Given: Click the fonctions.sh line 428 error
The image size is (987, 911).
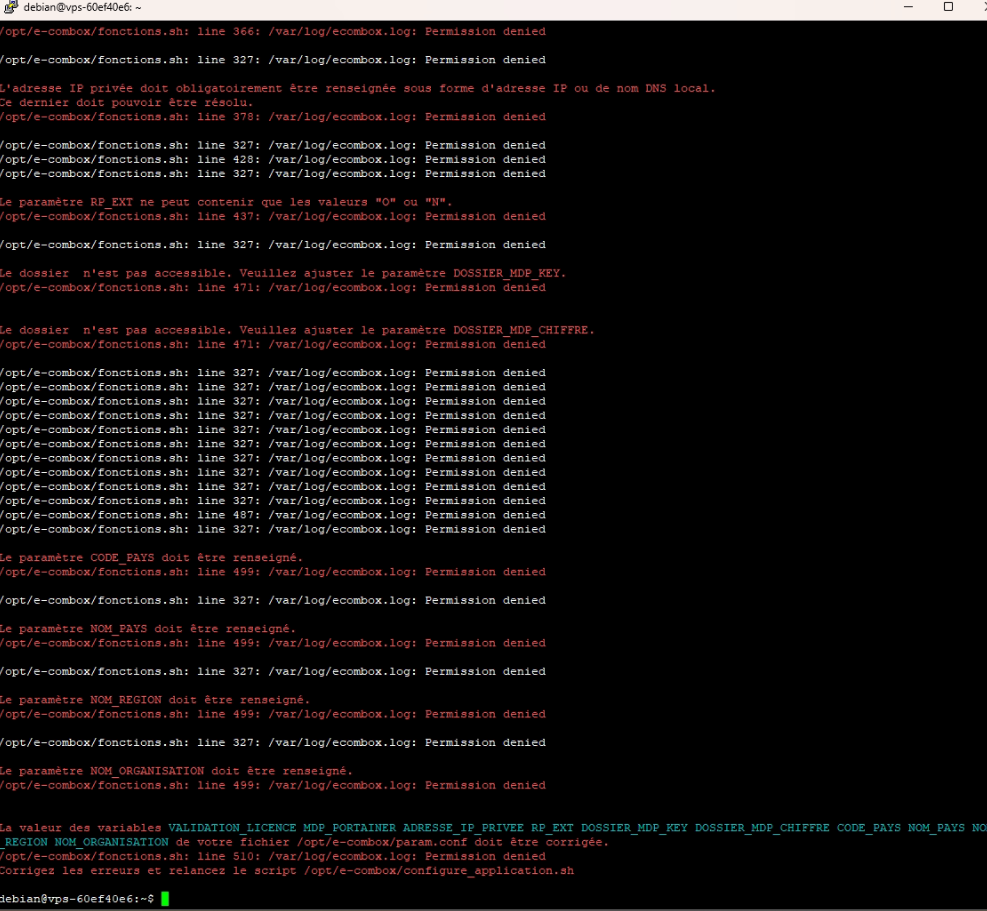Looking at the screenshot, I should (273, 160).
